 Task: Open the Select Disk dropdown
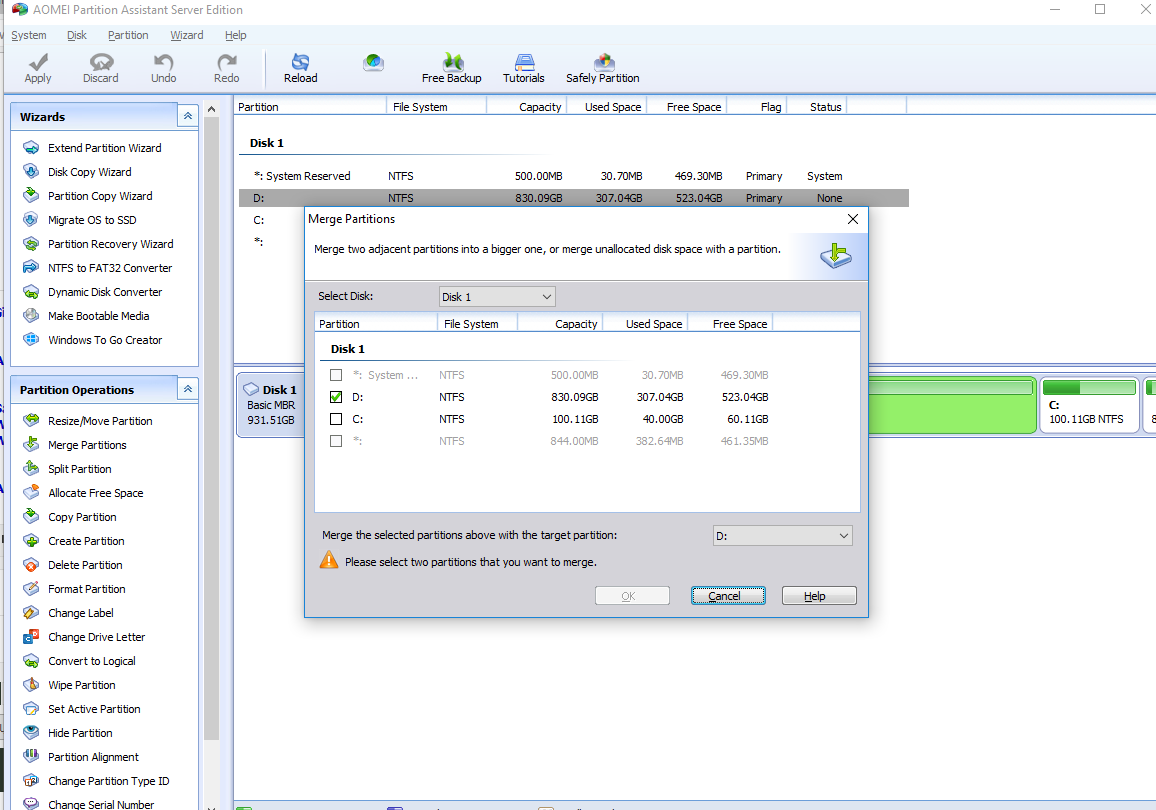click(x=497, y=297)
